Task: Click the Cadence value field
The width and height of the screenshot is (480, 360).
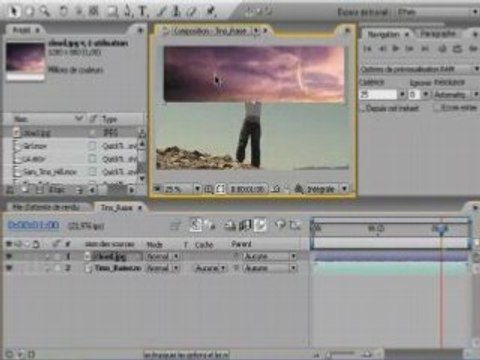Action: pyautogui.click(x=378, y=95)
